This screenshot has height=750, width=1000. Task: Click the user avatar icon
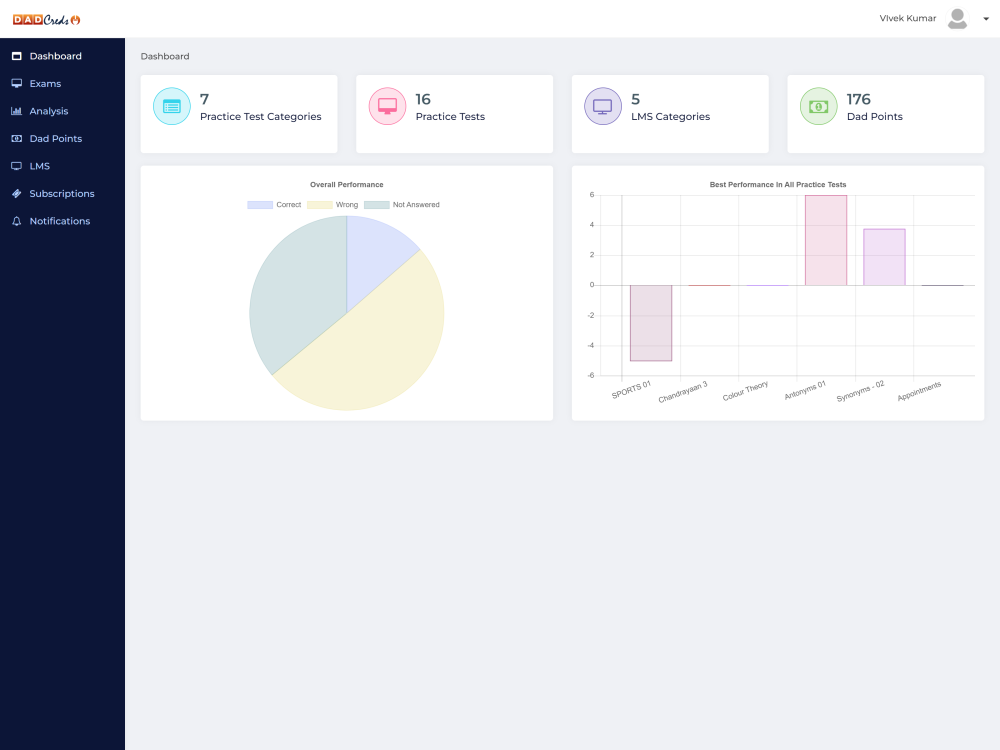[x=957, y=19]
